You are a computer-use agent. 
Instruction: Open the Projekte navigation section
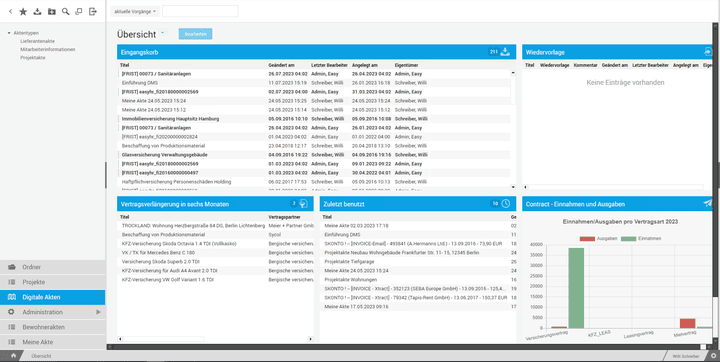point(52,282)
